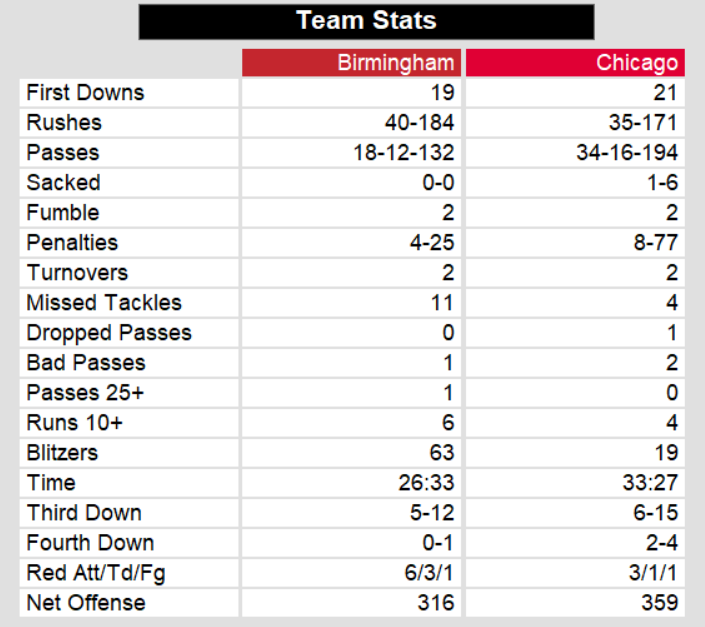Click Chicago's Time value 33:27
705x627 pixels.
651,483
